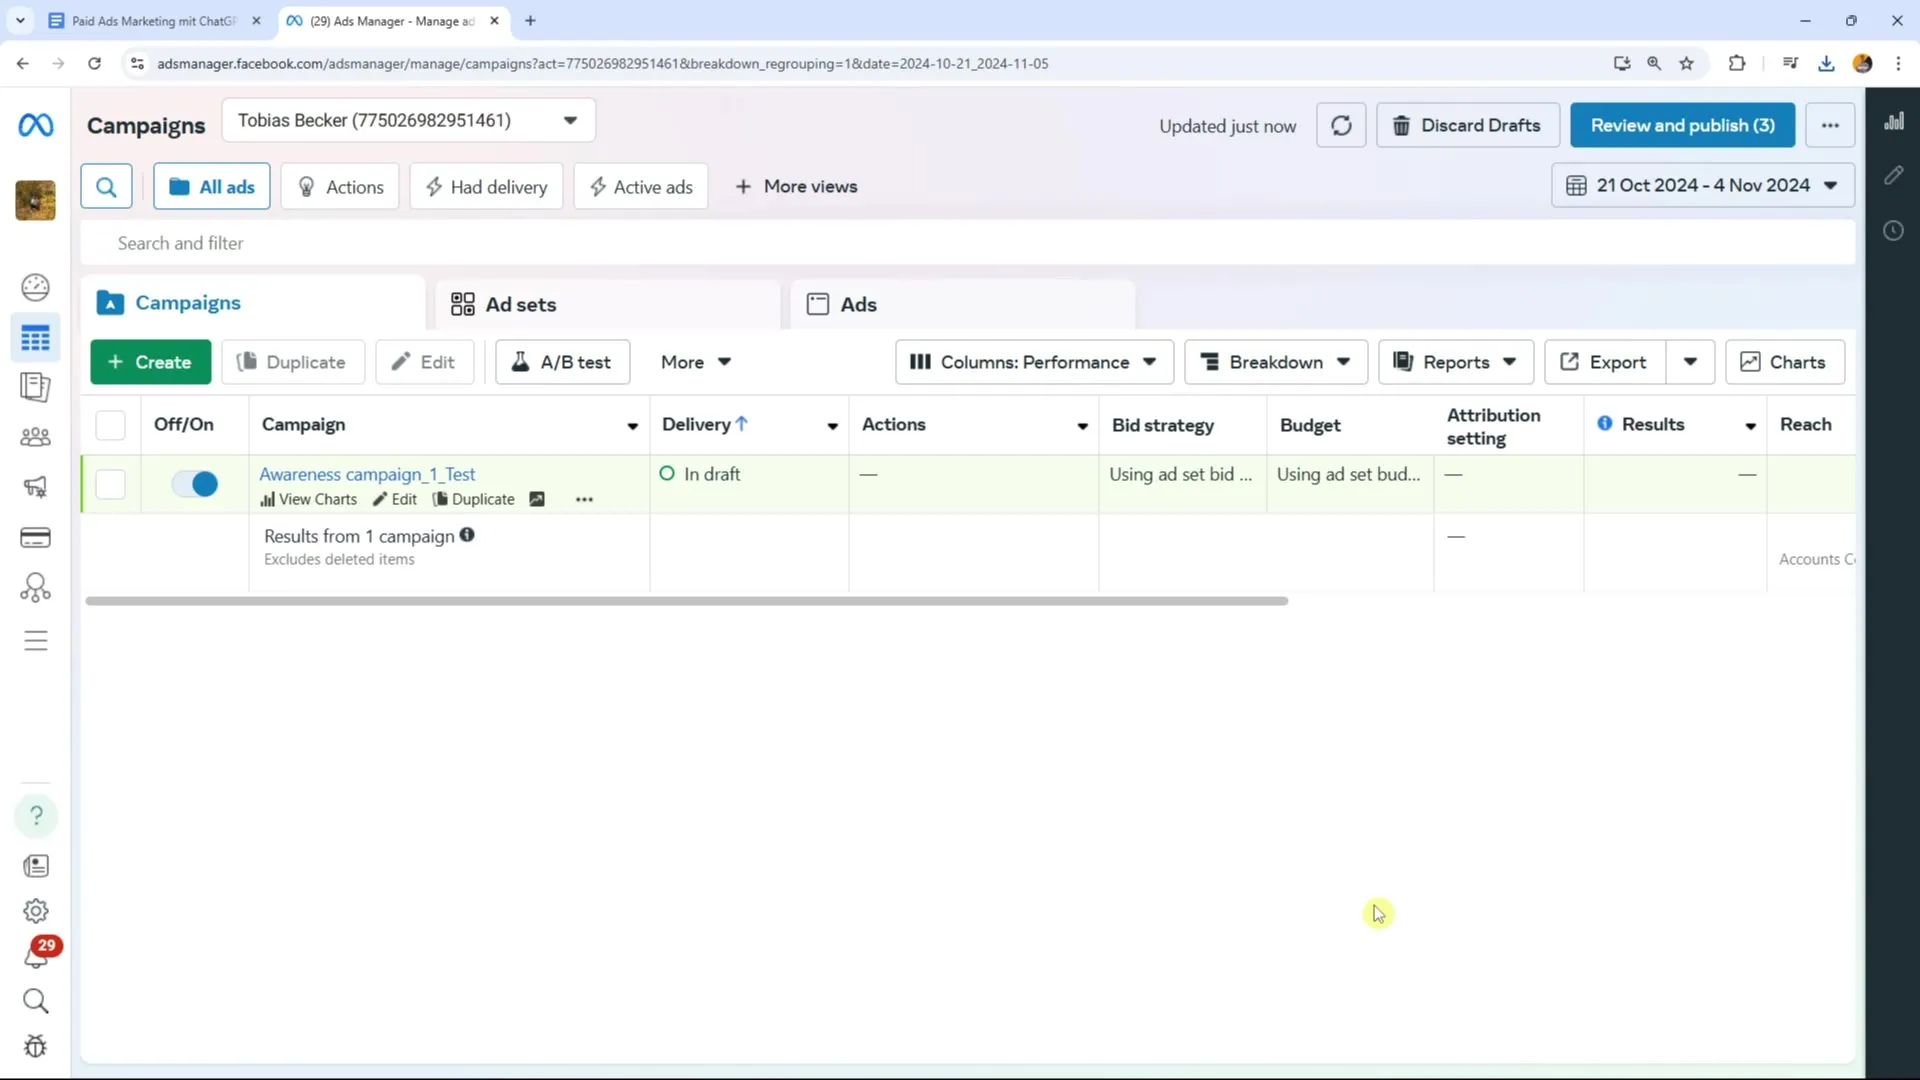Click the Charts button
The width and height of the screenshot is (1920, 1080).
(1785, 362)
